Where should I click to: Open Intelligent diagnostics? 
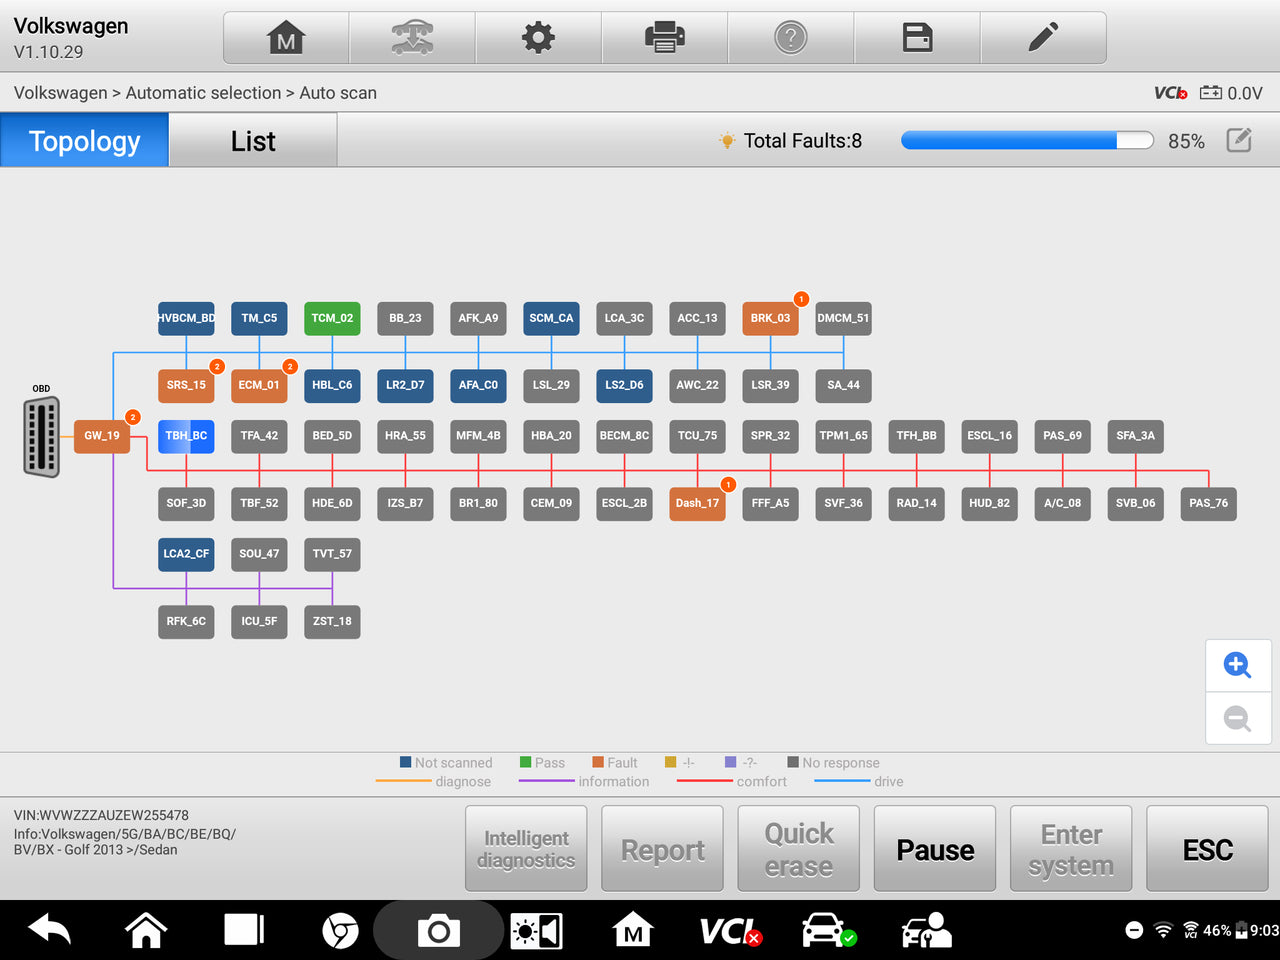(x=526, y=849)
